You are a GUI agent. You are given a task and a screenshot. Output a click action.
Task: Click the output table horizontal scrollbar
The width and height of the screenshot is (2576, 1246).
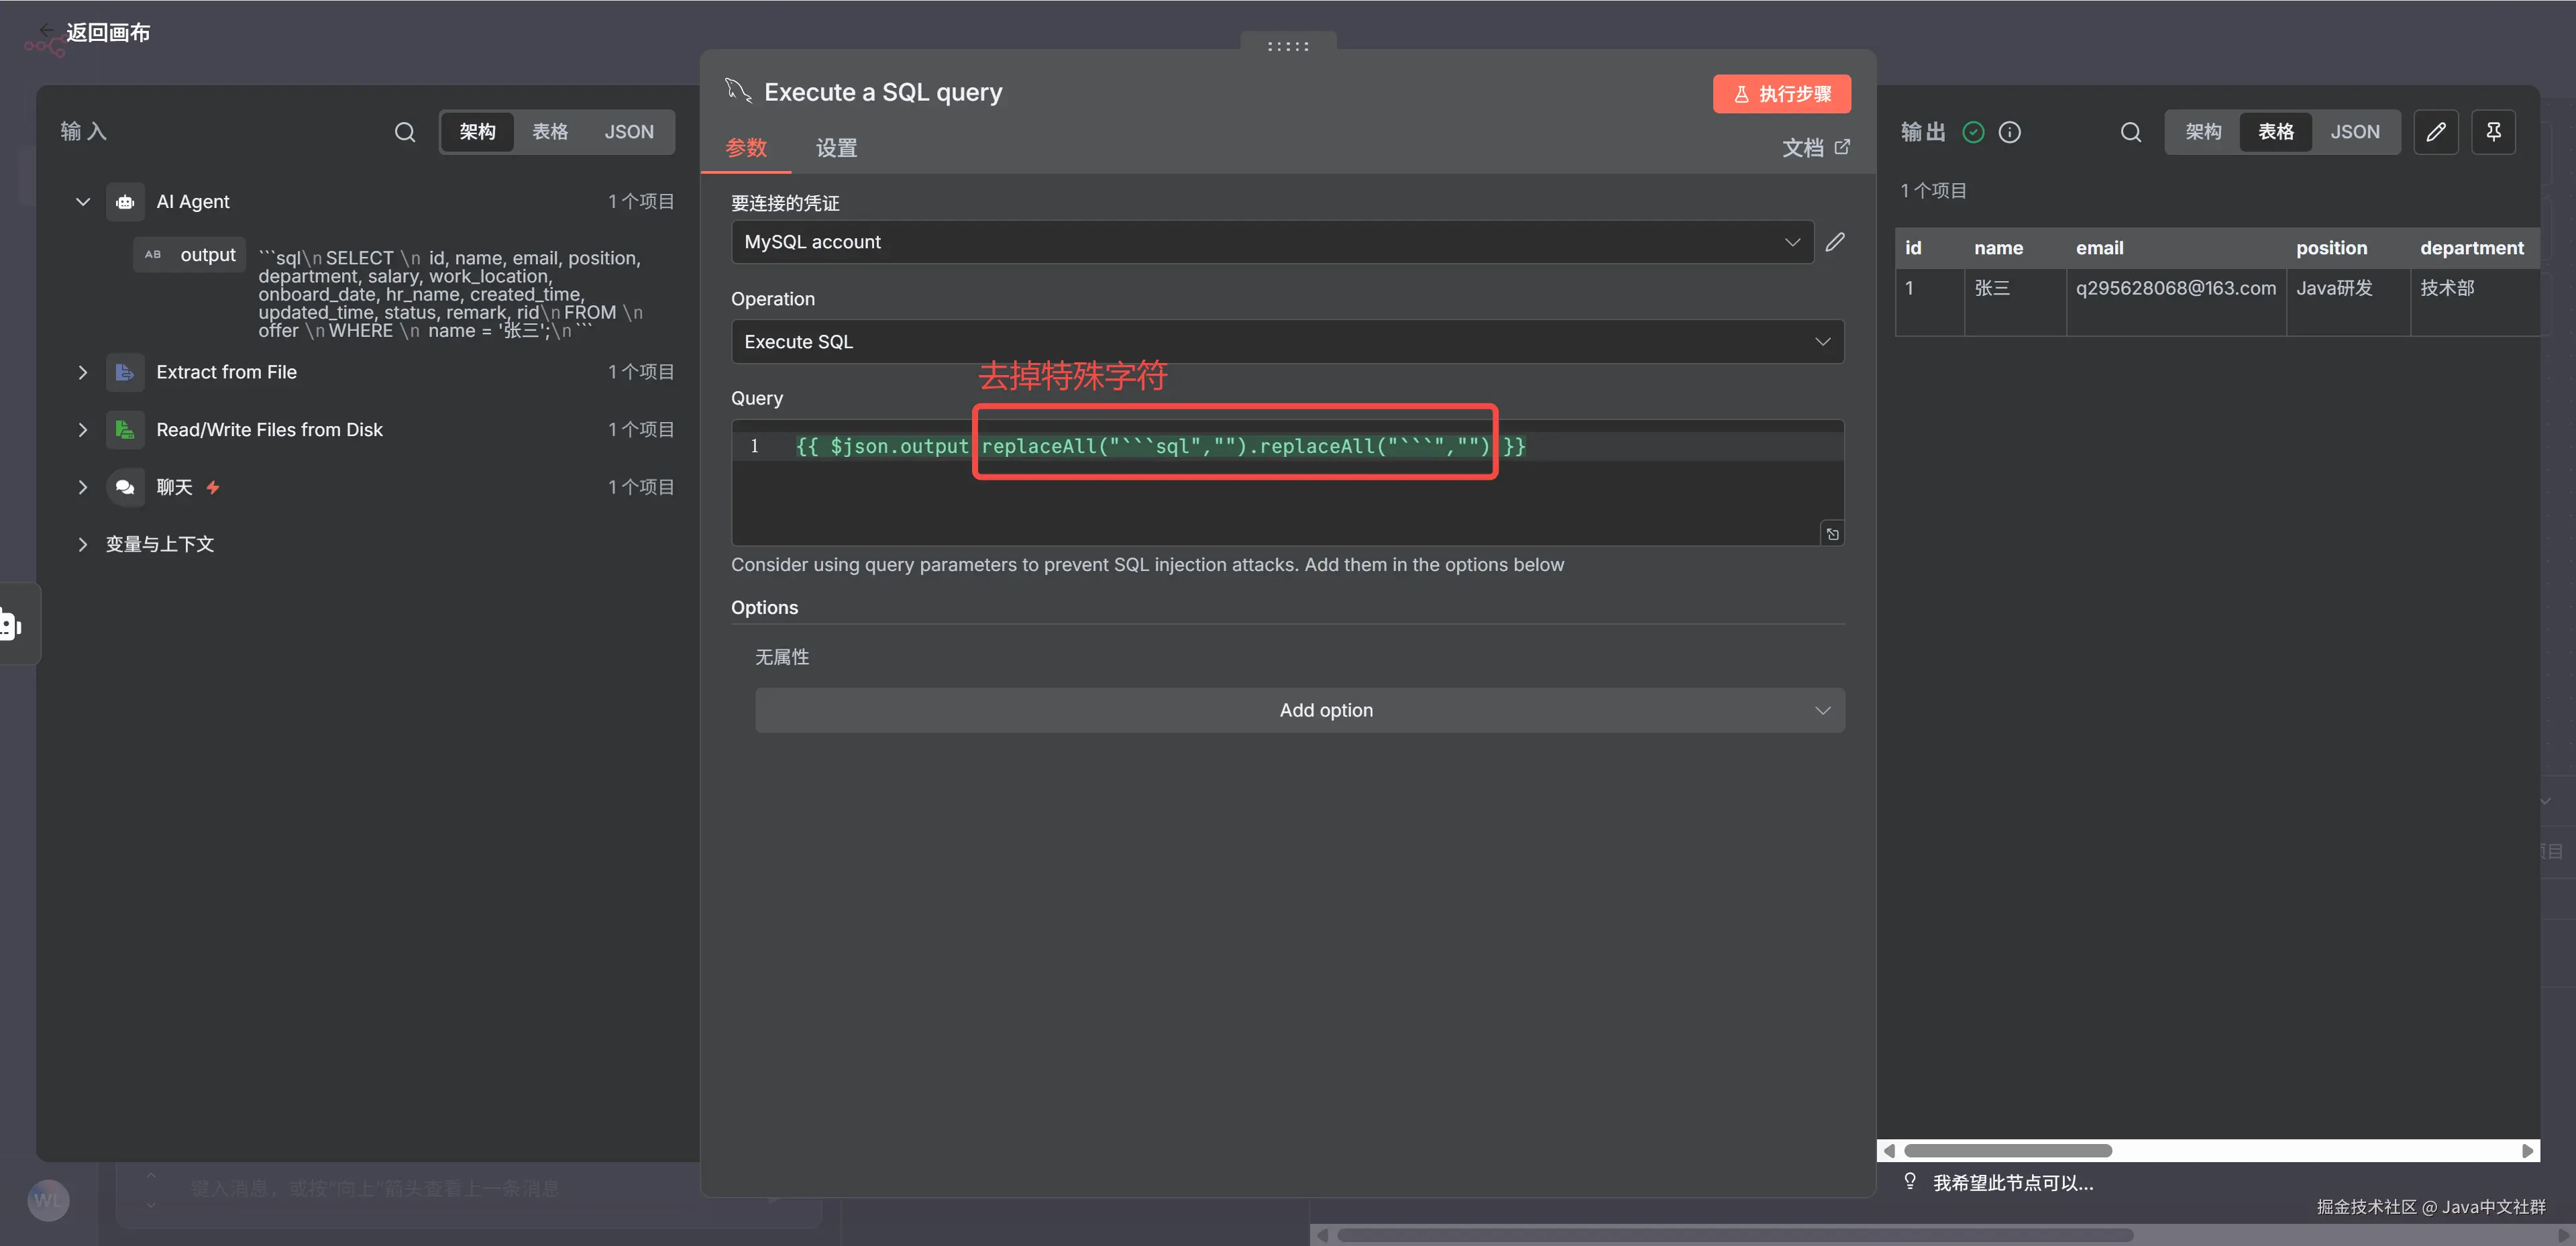coord(2007,1150)
